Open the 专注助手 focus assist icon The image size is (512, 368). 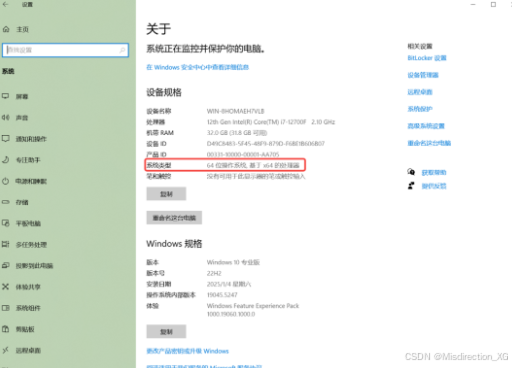(6, 160)
